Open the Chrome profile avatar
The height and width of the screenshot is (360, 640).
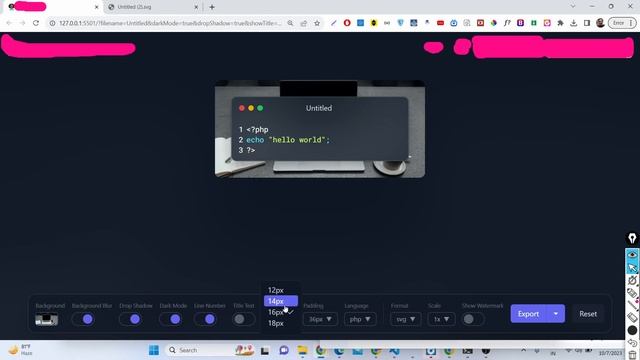(x=600, y=23)
